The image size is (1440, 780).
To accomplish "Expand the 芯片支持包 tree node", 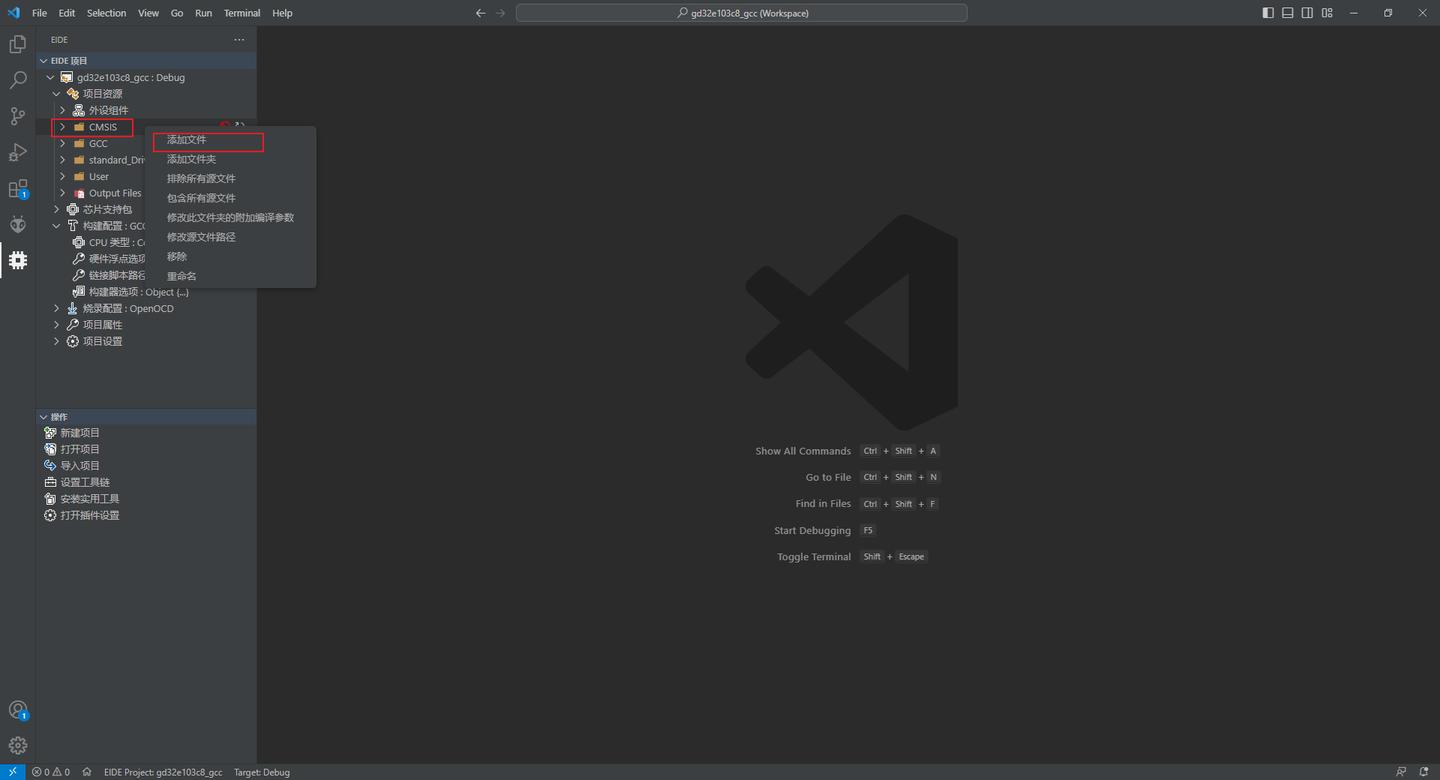I will (56, 209).
